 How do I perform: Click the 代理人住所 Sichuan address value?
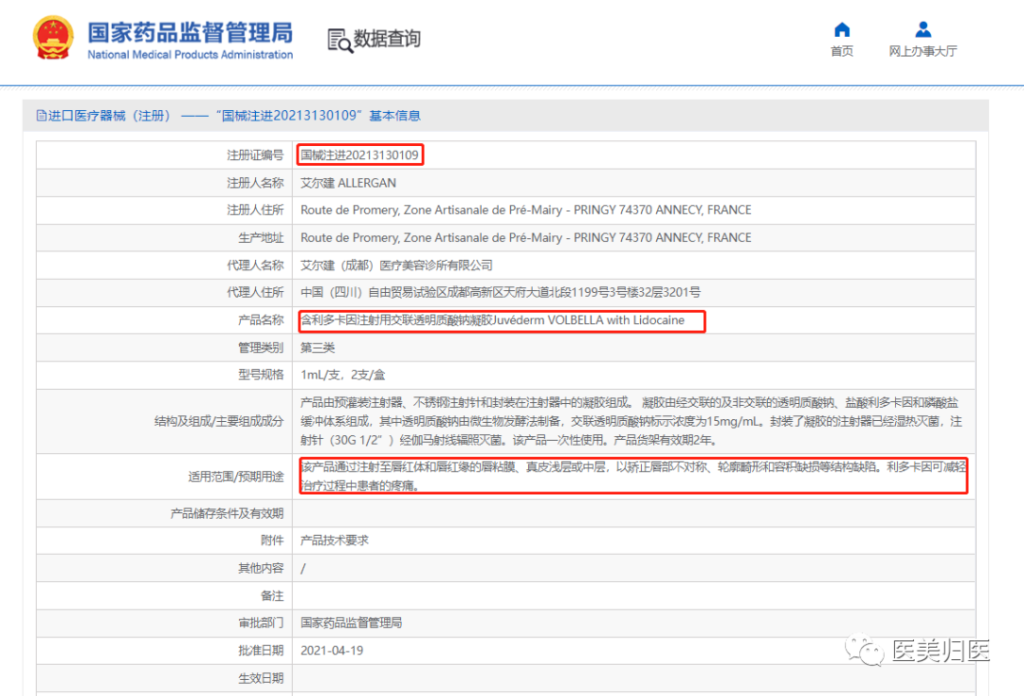(500, 293)
